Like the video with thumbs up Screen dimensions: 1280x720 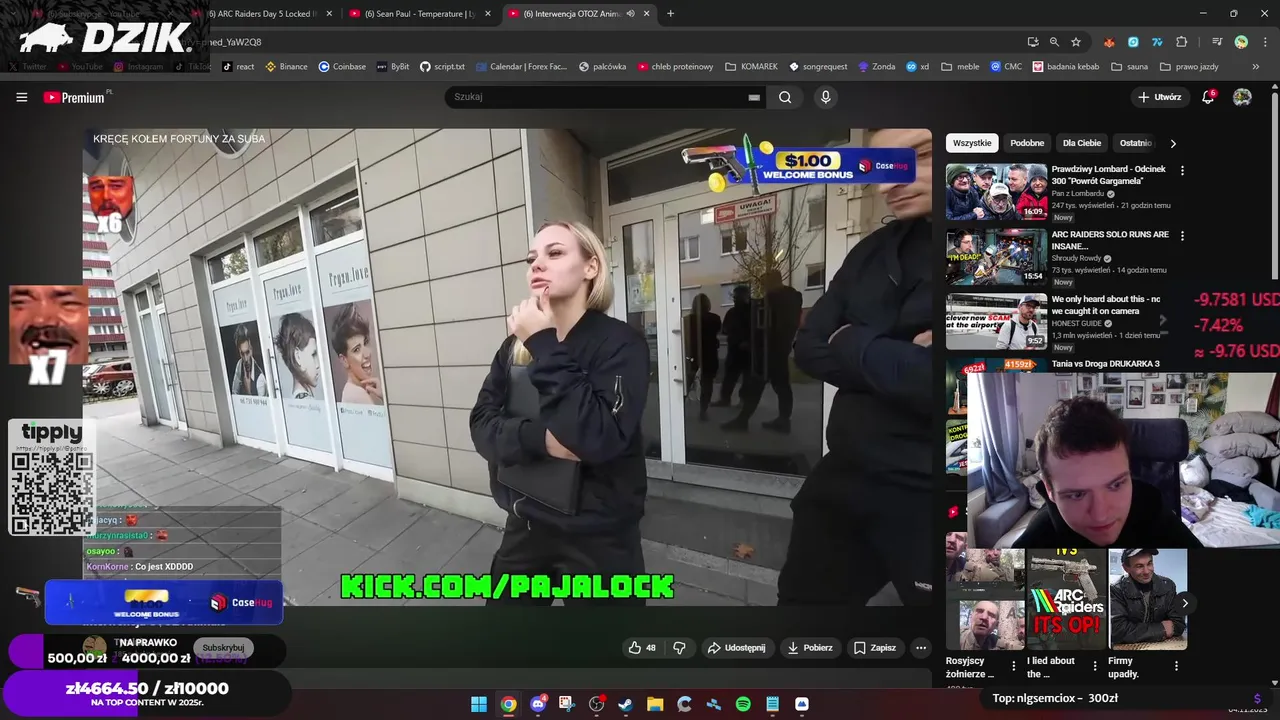641,648
